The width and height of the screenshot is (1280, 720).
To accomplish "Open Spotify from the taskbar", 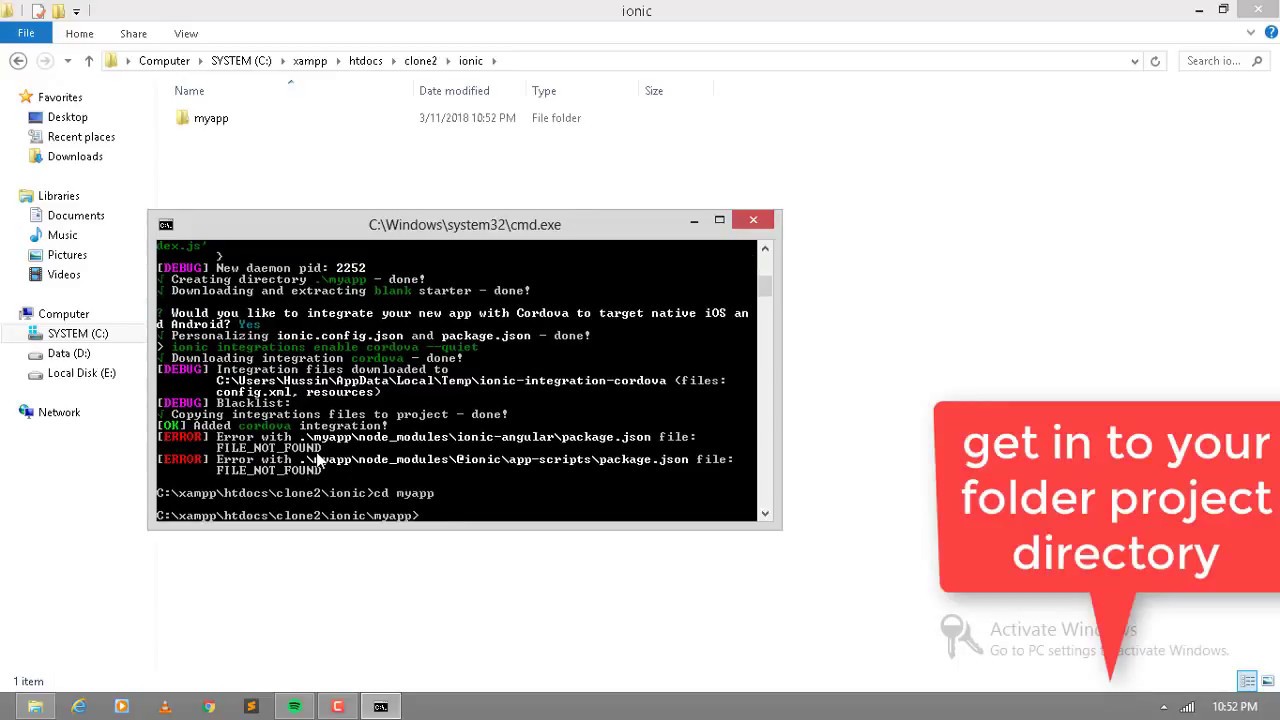I will pyautogui.click(x=294, y=707).
